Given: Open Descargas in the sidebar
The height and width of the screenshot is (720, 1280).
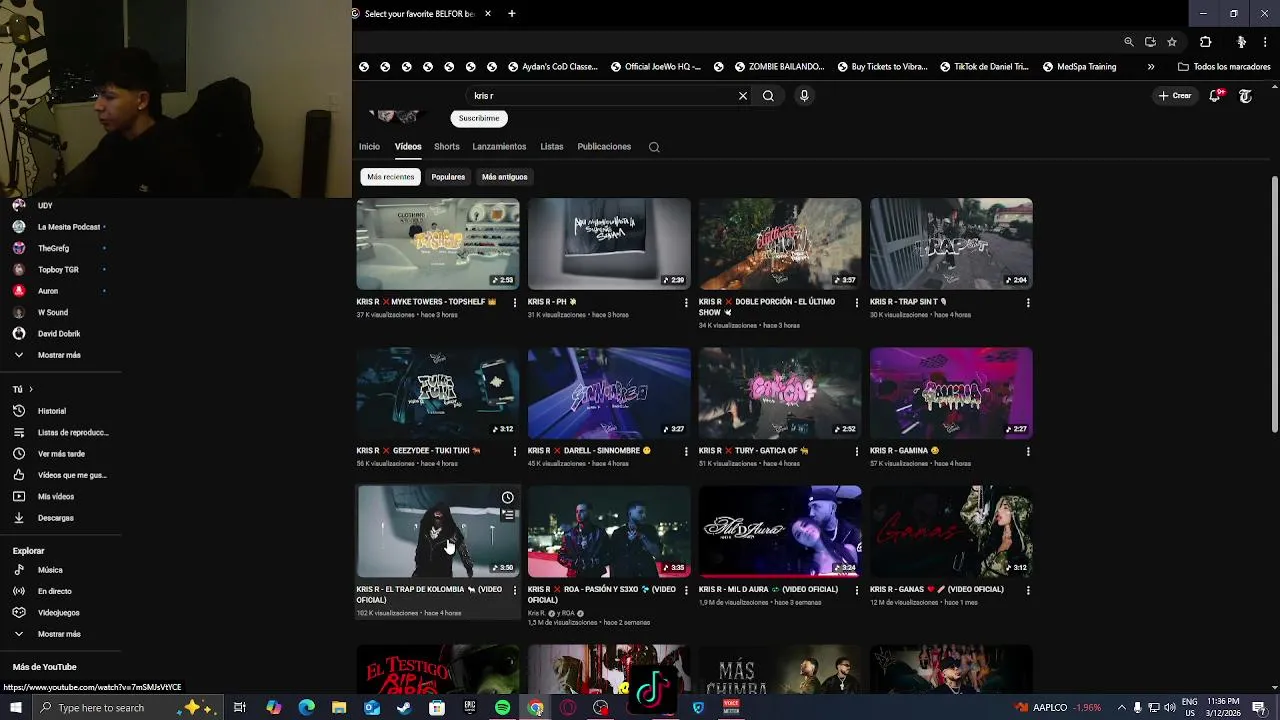Looking at the screenshot, I should (x=56, y=518).
